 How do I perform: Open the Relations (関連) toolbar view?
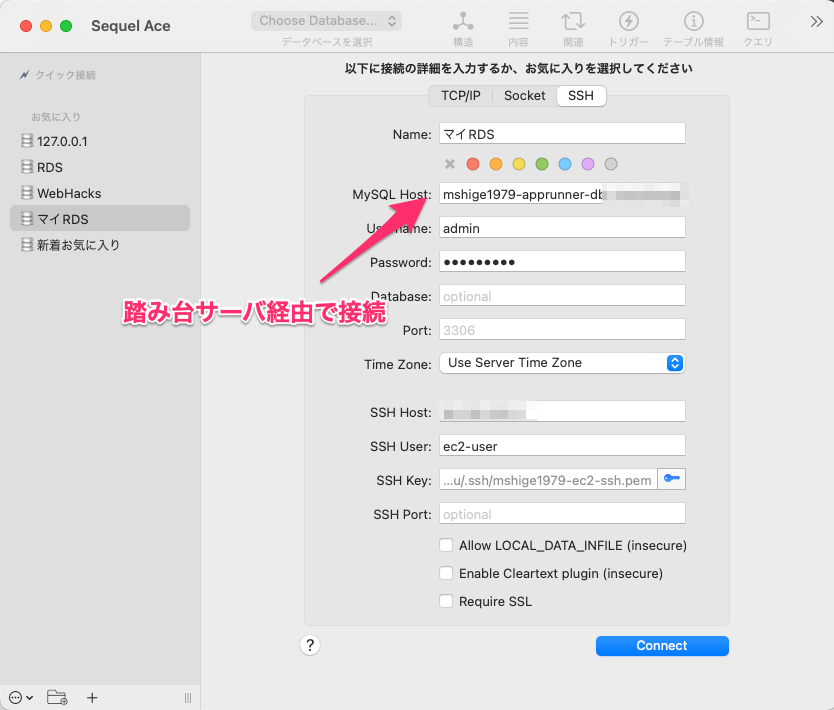point(573,29)
